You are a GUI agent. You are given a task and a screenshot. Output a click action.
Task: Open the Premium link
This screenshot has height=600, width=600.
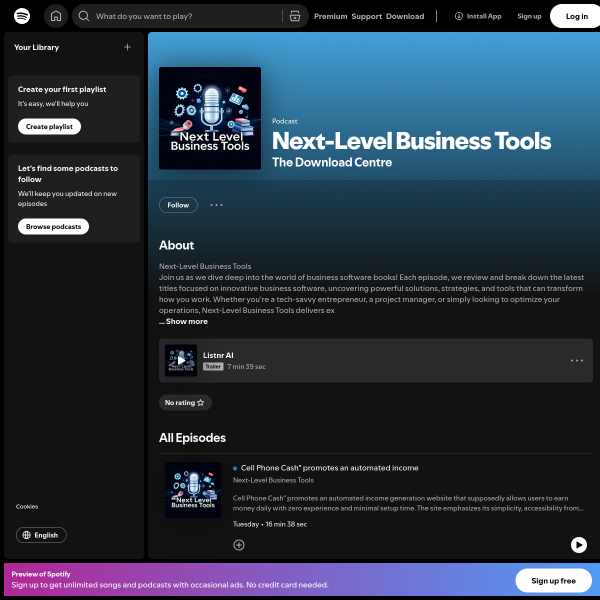click(x=331, y=16)
